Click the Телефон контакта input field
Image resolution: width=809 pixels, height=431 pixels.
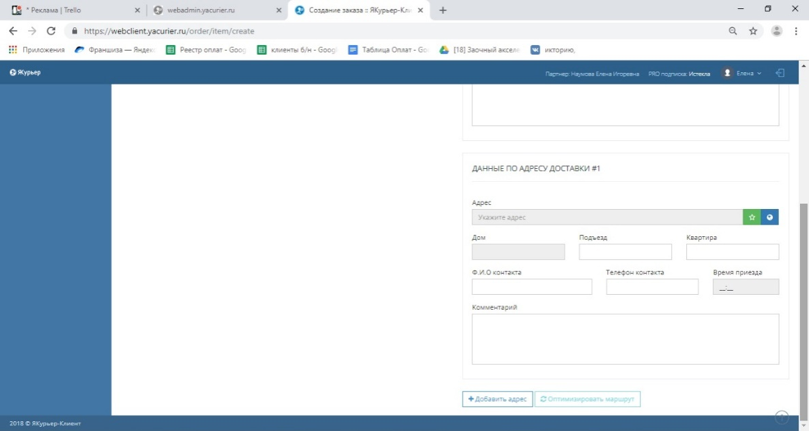click(x=652, y=287)
